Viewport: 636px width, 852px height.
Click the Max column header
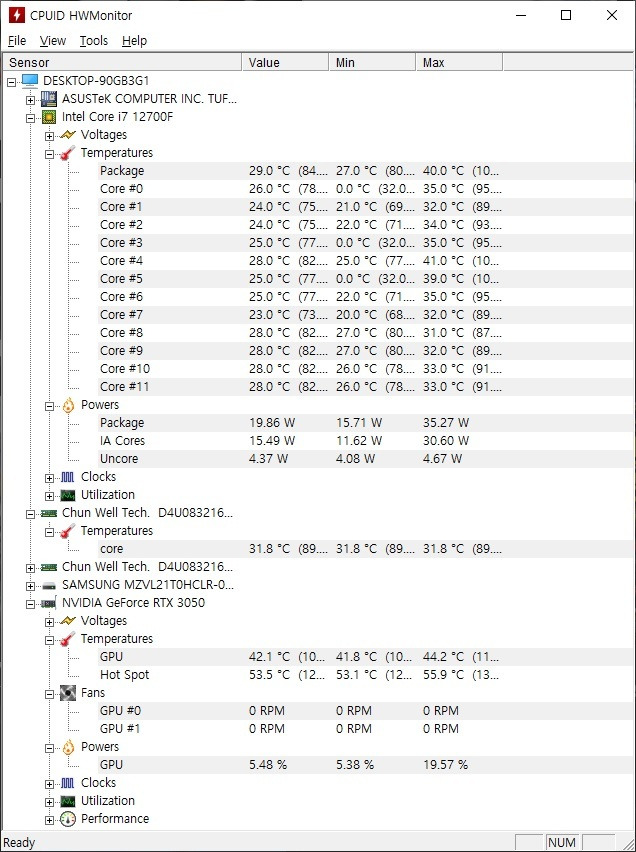tap(459, 62)
